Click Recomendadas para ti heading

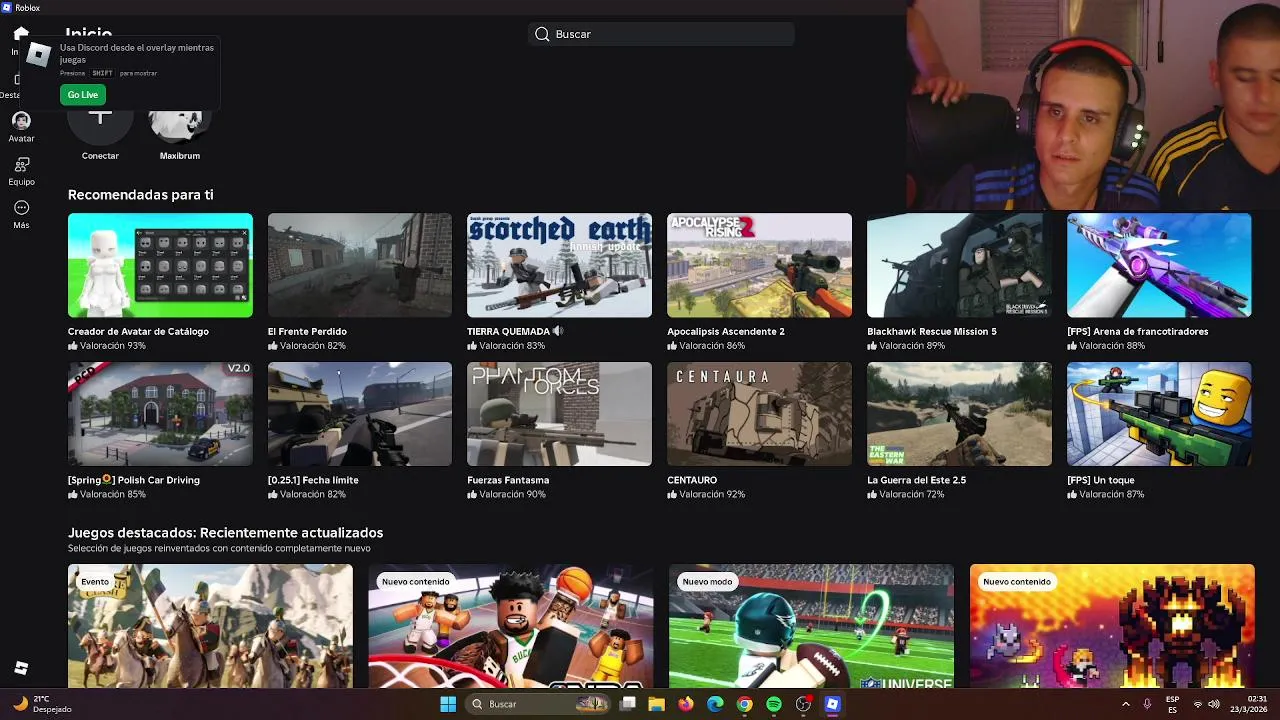tap(140, 195)
